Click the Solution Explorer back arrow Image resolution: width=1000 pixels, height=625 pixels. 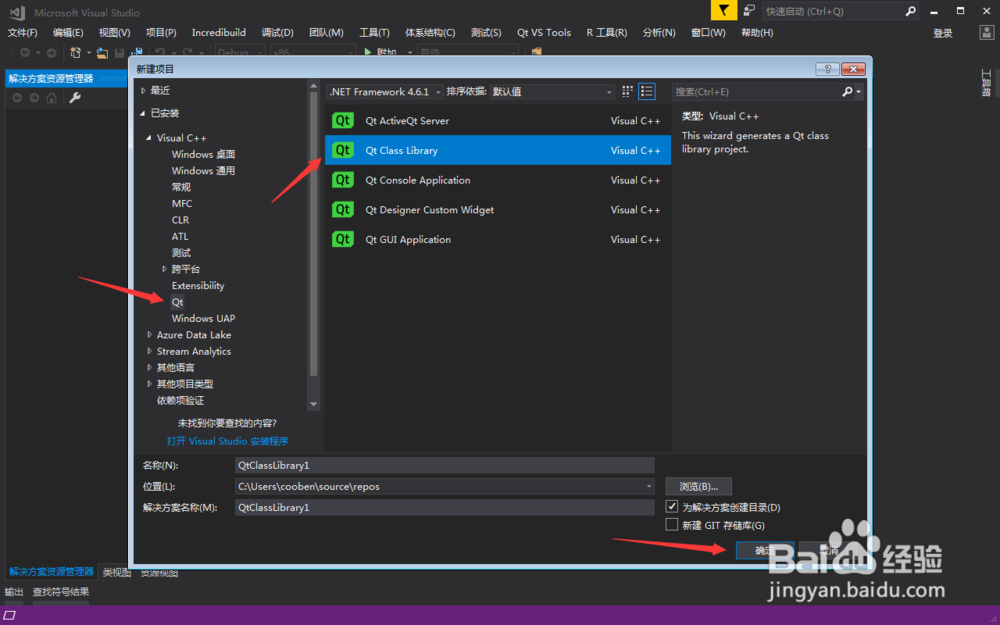point(17,98)
